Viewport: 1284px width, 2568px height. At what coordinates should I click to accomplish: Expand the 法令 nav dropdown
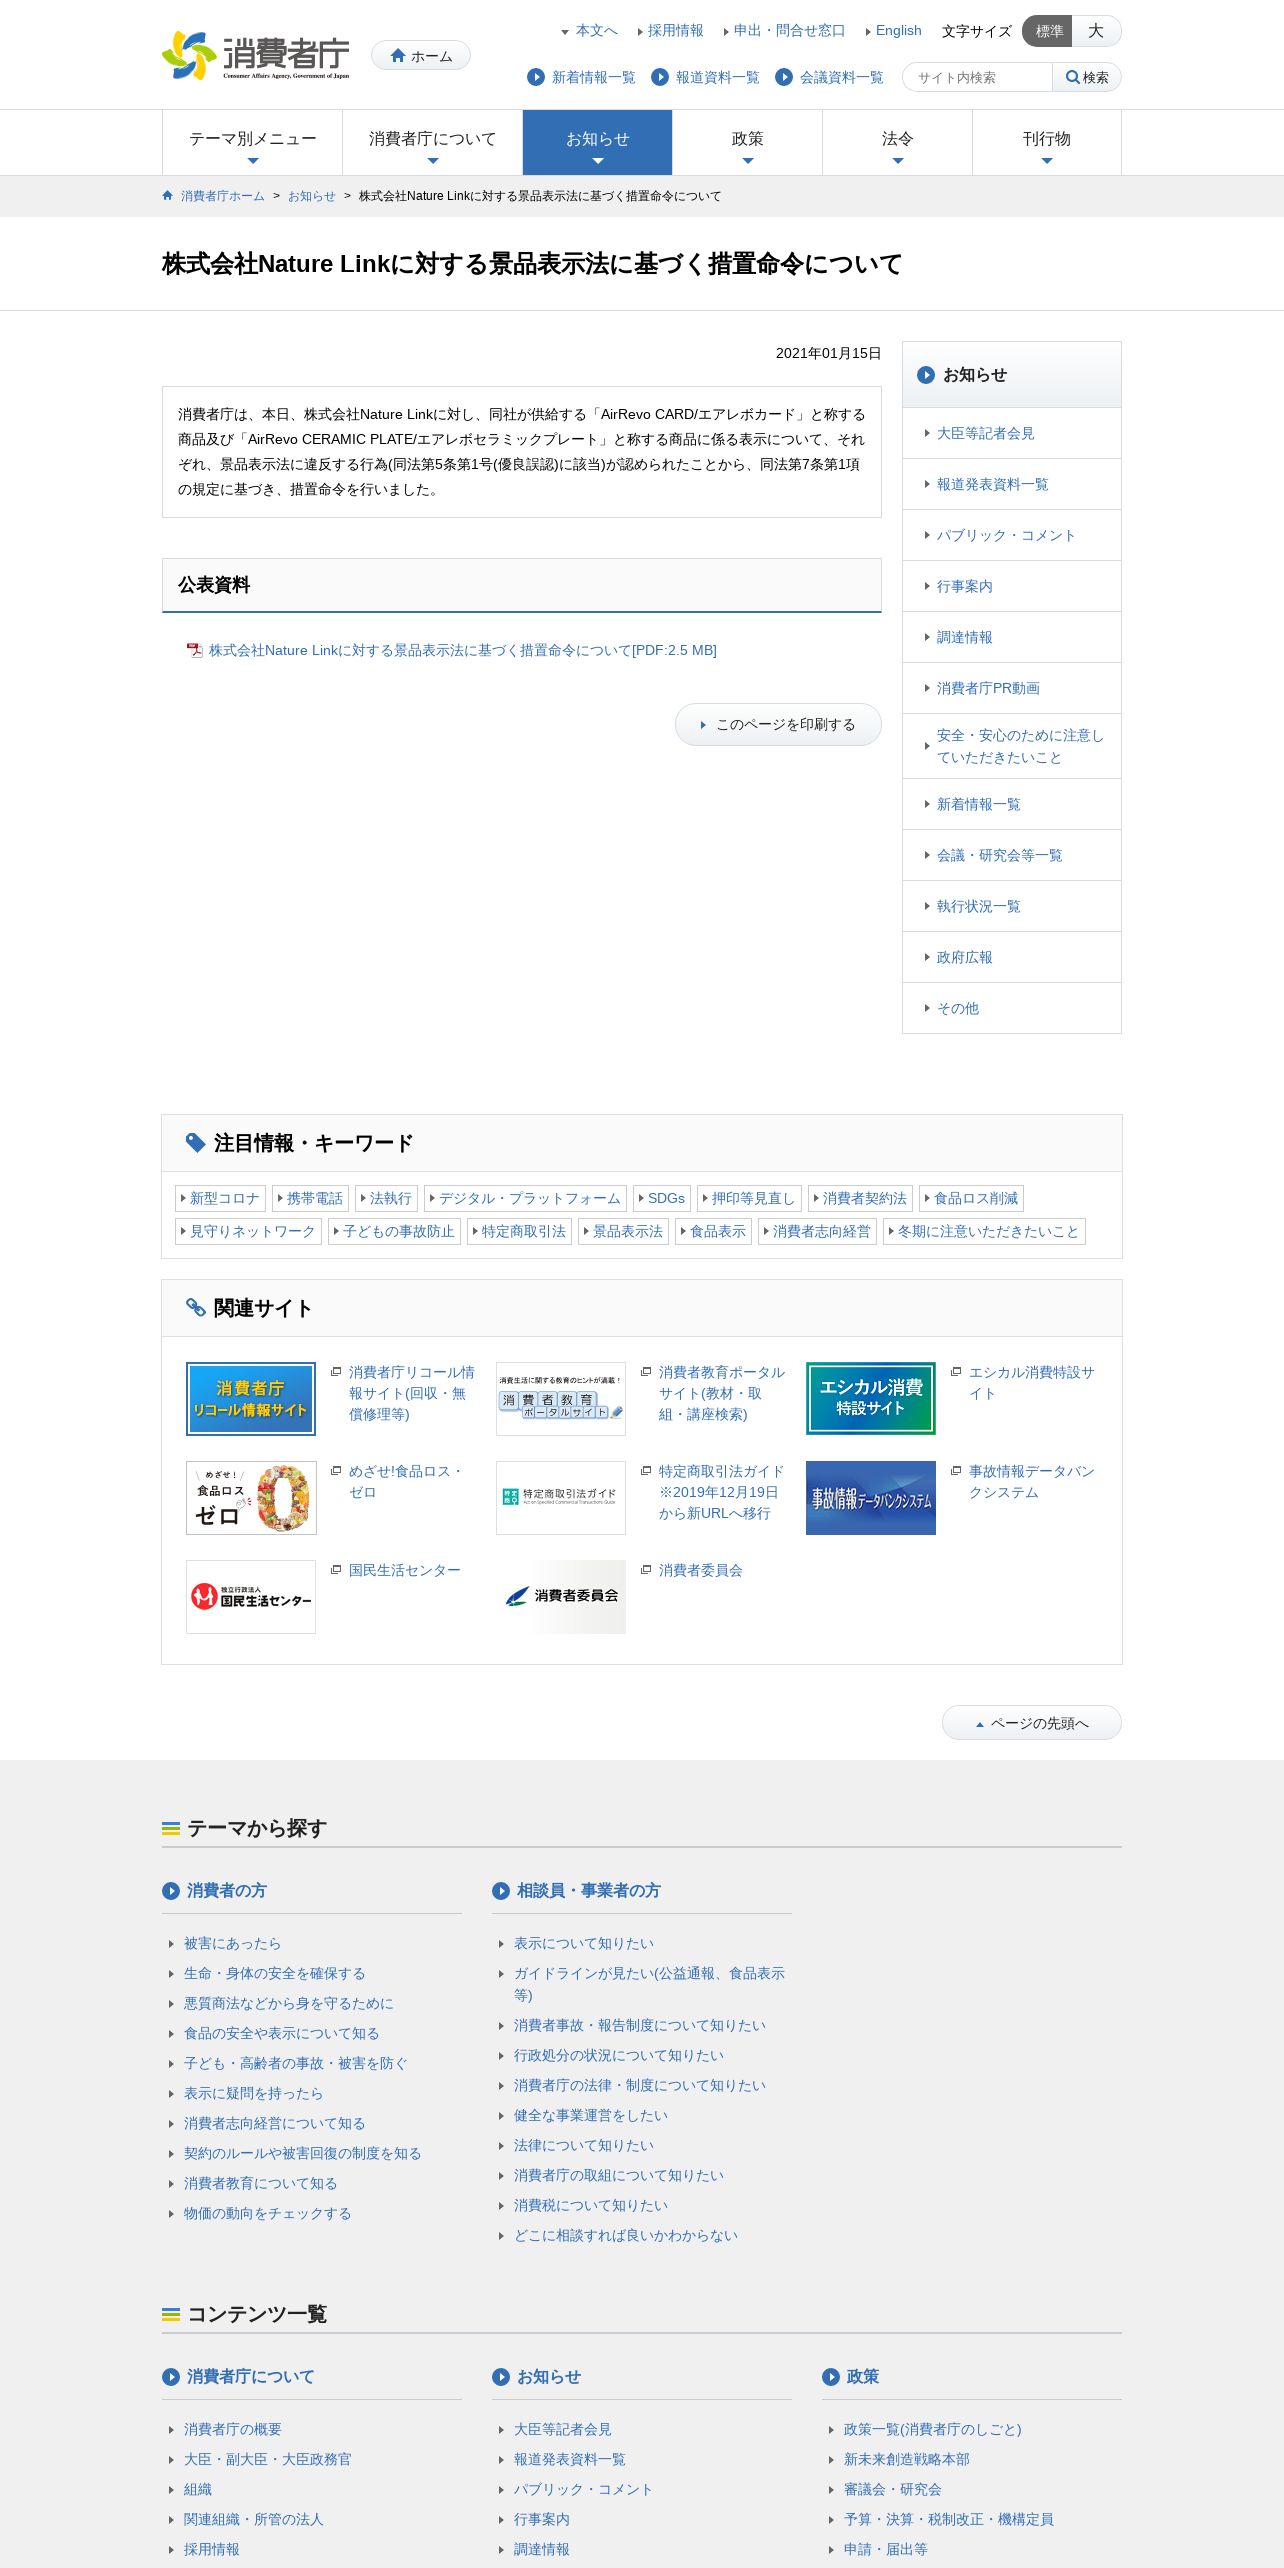point(898,143)
